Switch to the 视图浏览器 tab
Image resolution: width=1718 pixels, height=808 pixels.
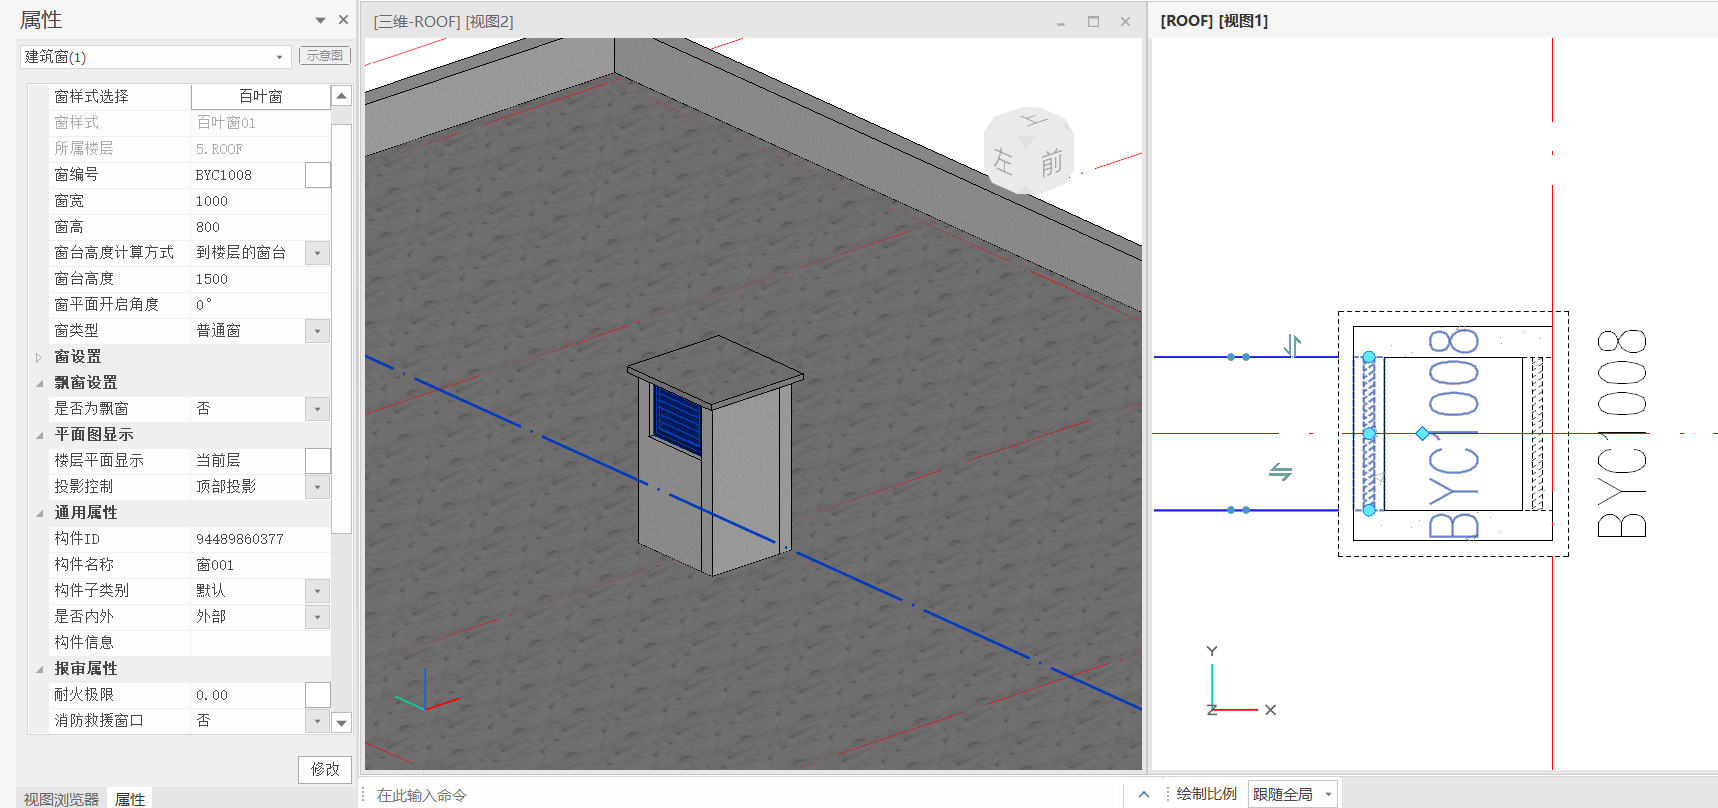coord(61,798)
